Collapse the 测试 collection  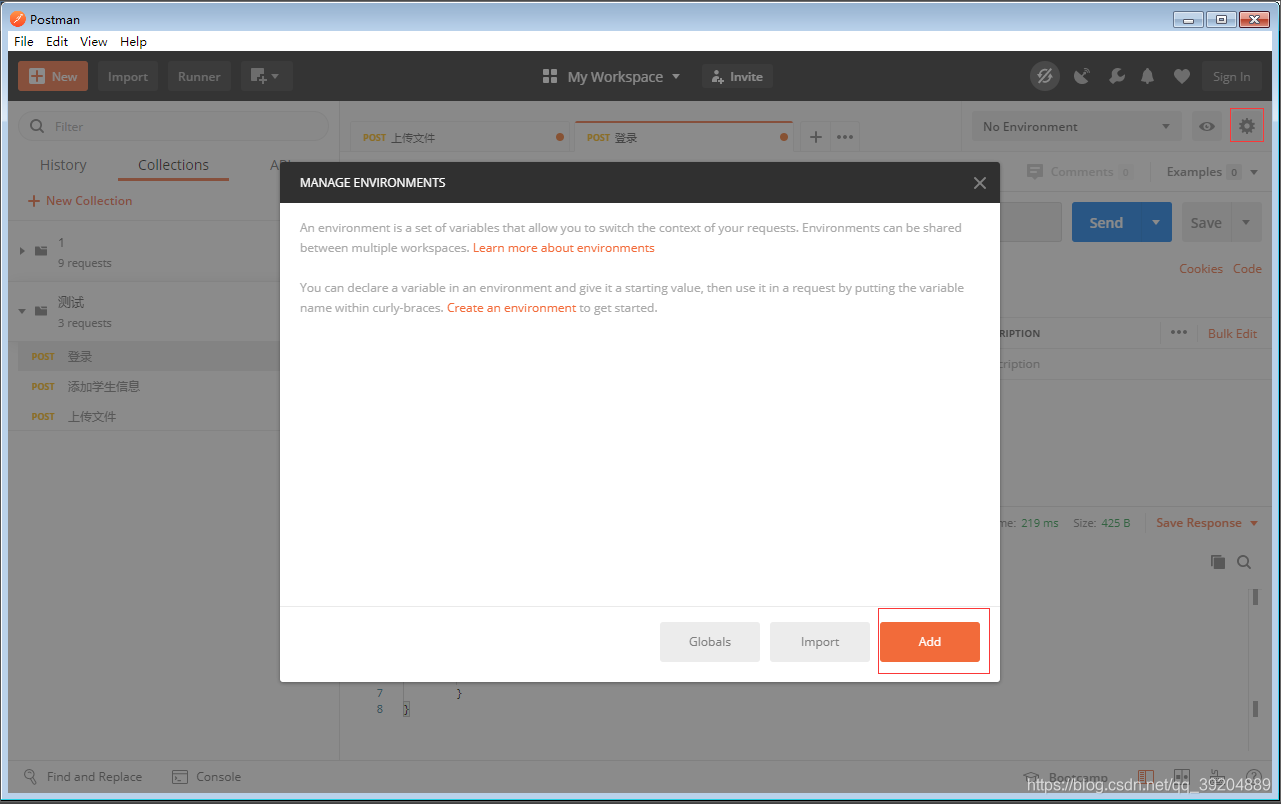[x=22, y=311]
